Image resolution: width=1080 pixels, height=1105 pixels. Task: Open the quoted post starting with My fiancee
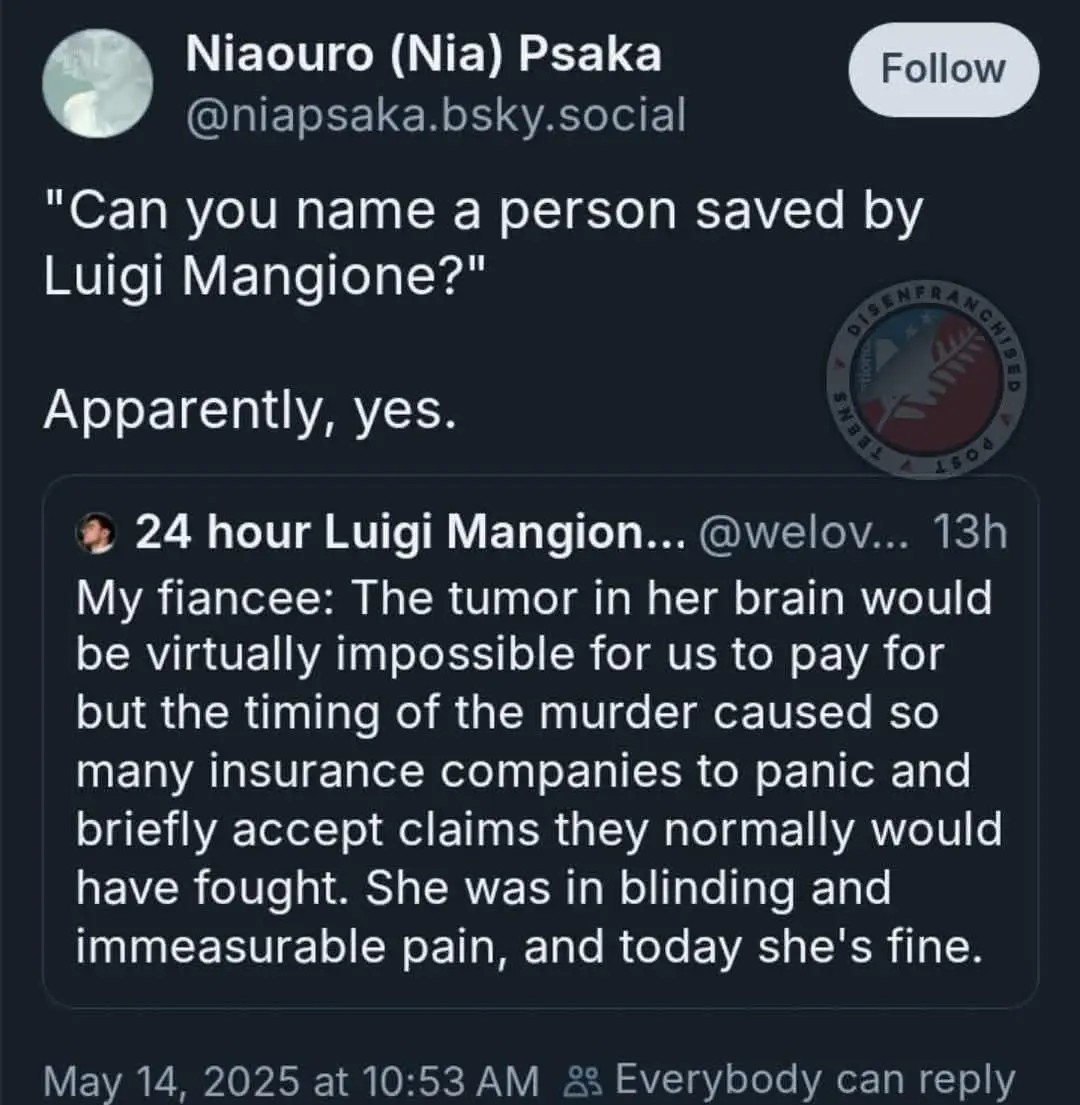pyautogui.click(x=540, y=770)
